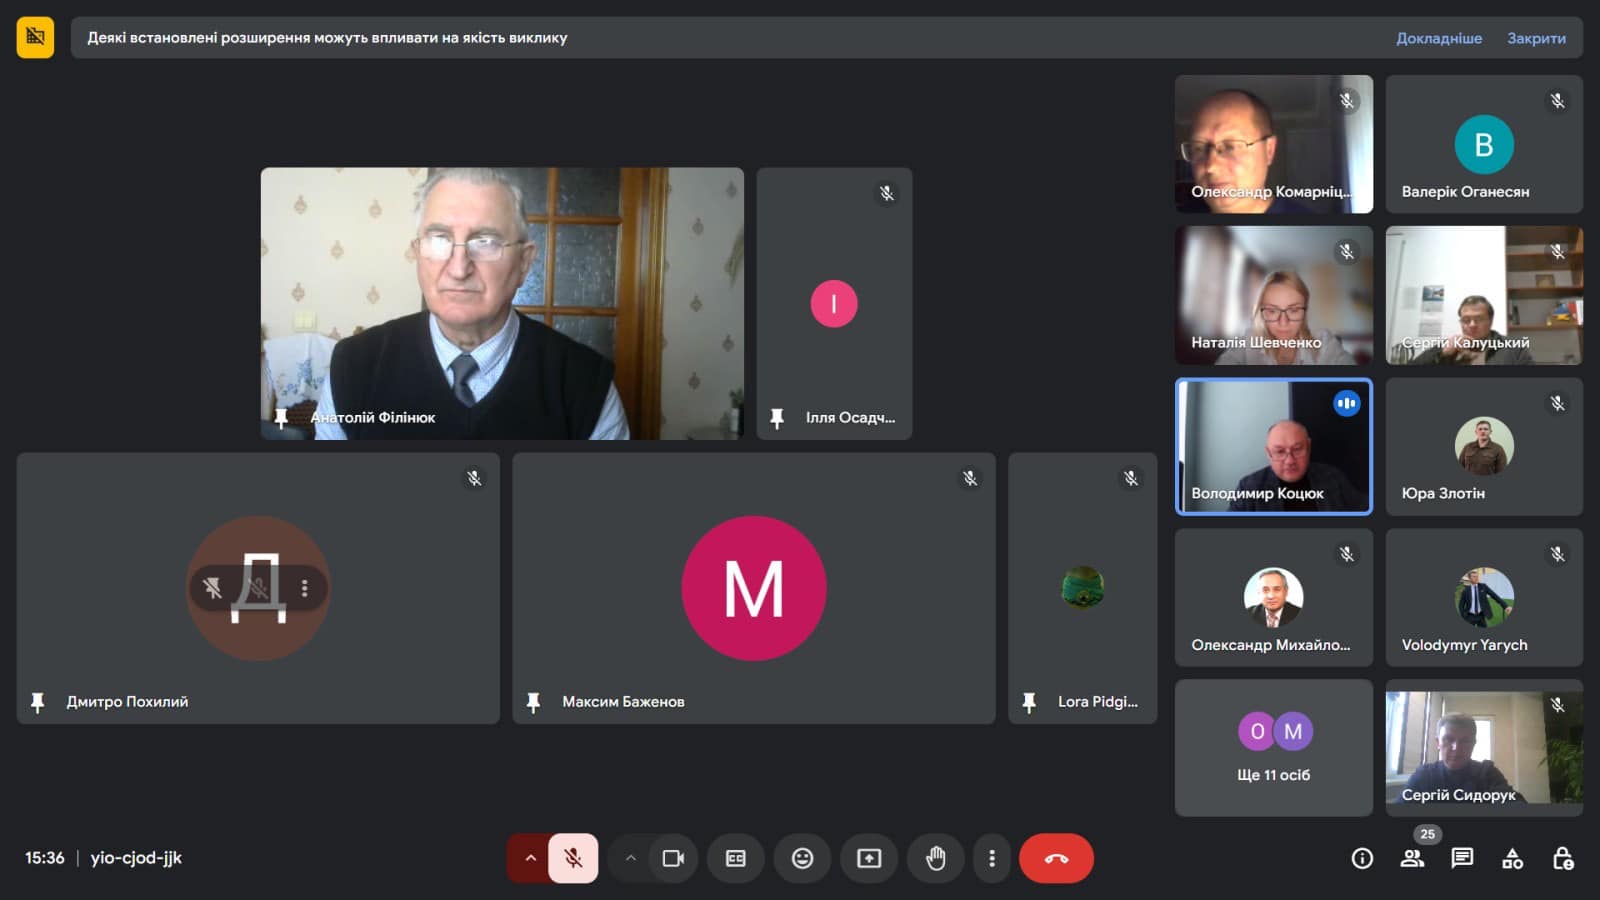Toggle the camera on or off

click(x=673, y=858)
